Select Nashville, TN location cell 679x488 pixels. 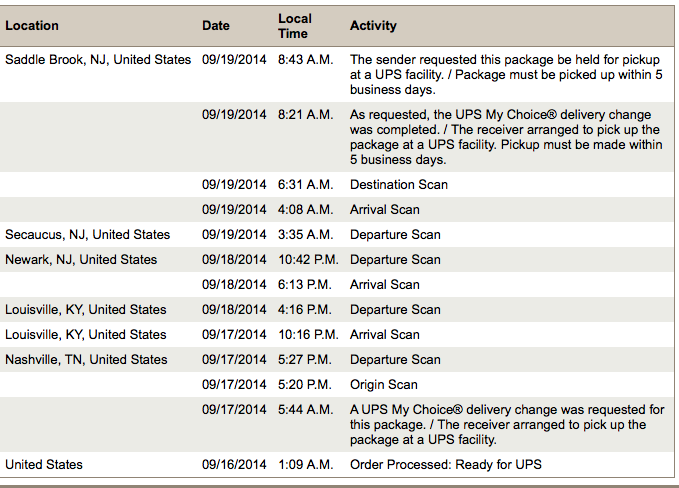[86, 359]
